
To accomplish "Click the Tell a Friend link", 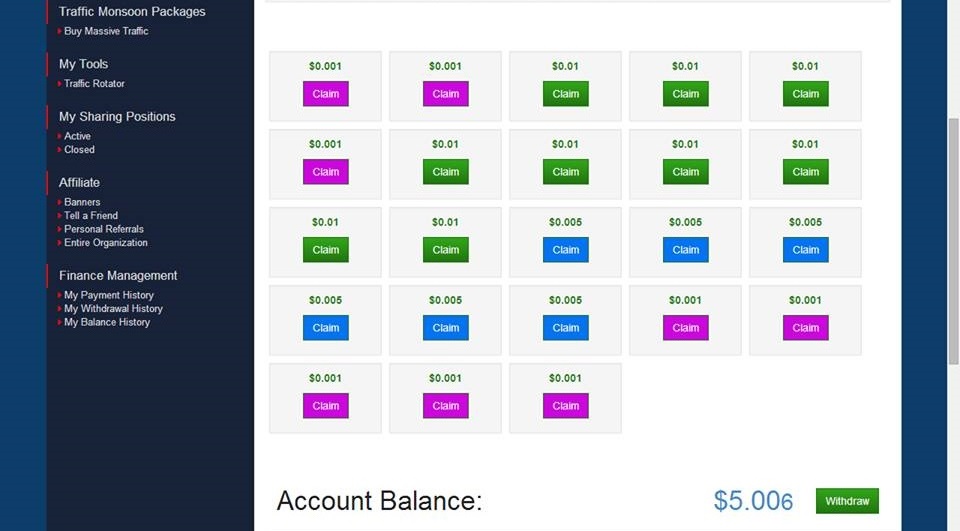I will tap(91, 216).
